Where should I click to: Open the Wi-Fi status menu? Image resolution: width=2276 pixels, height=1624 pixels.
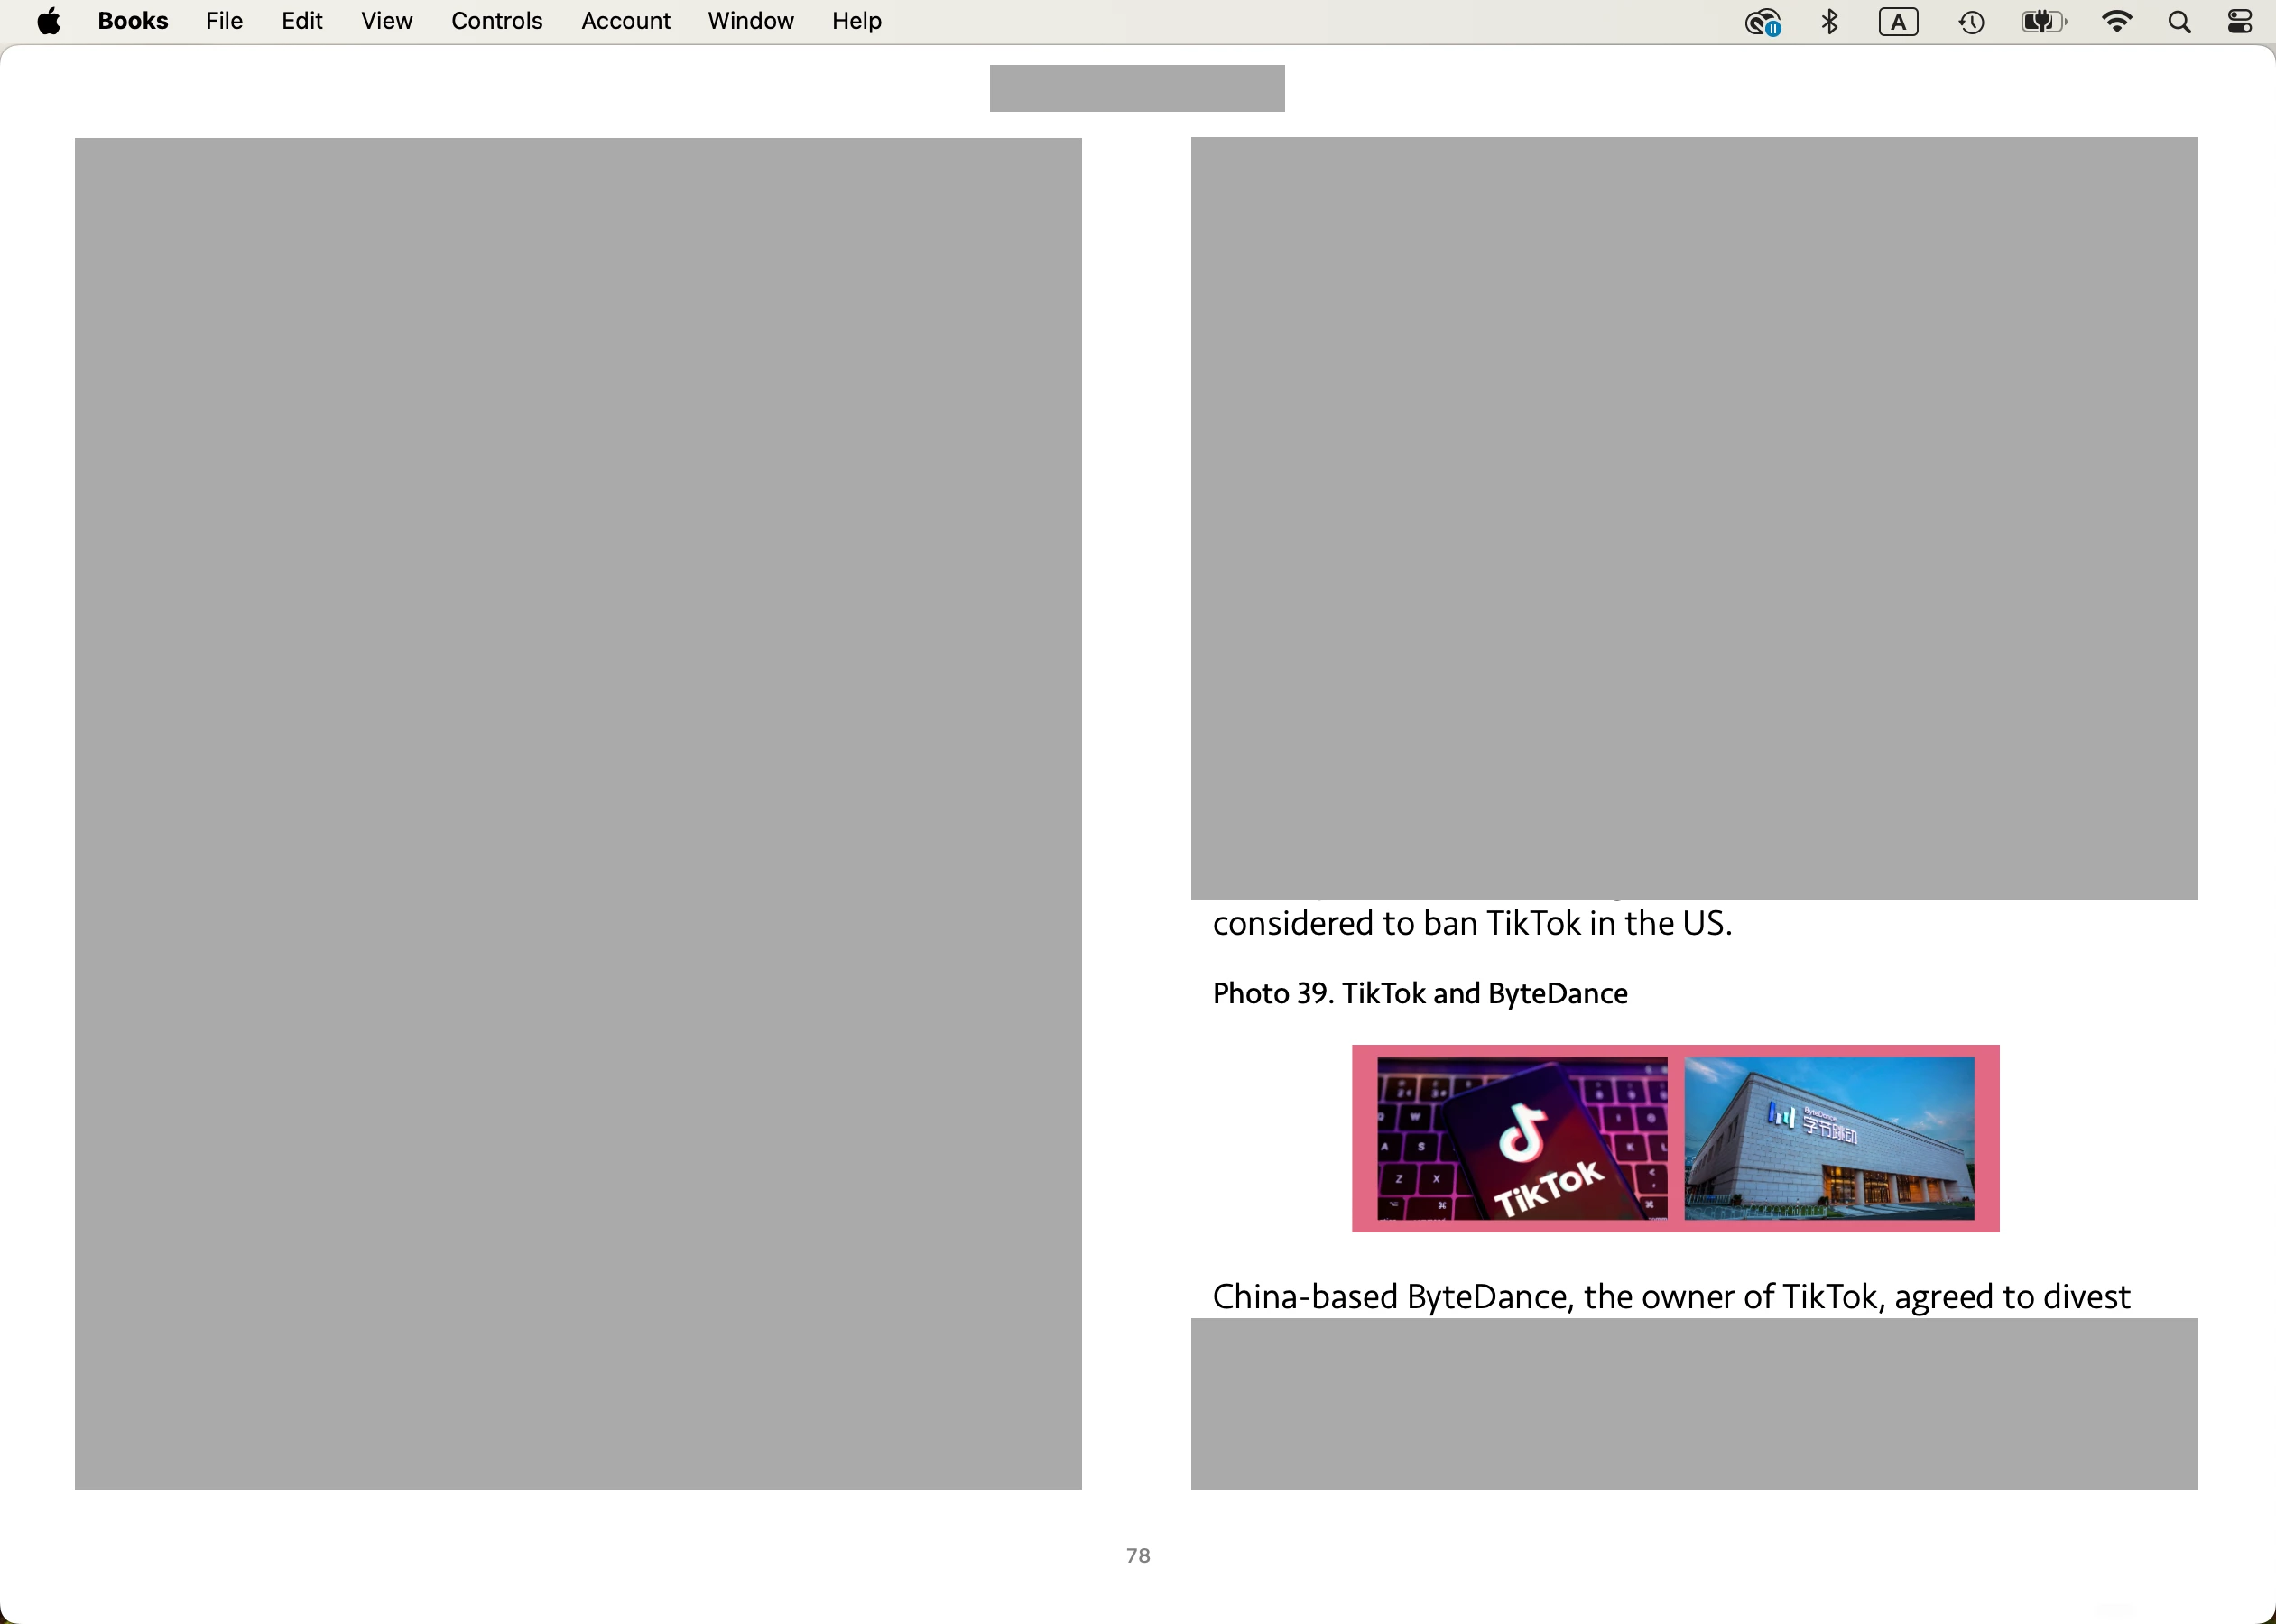point(2116,22)
